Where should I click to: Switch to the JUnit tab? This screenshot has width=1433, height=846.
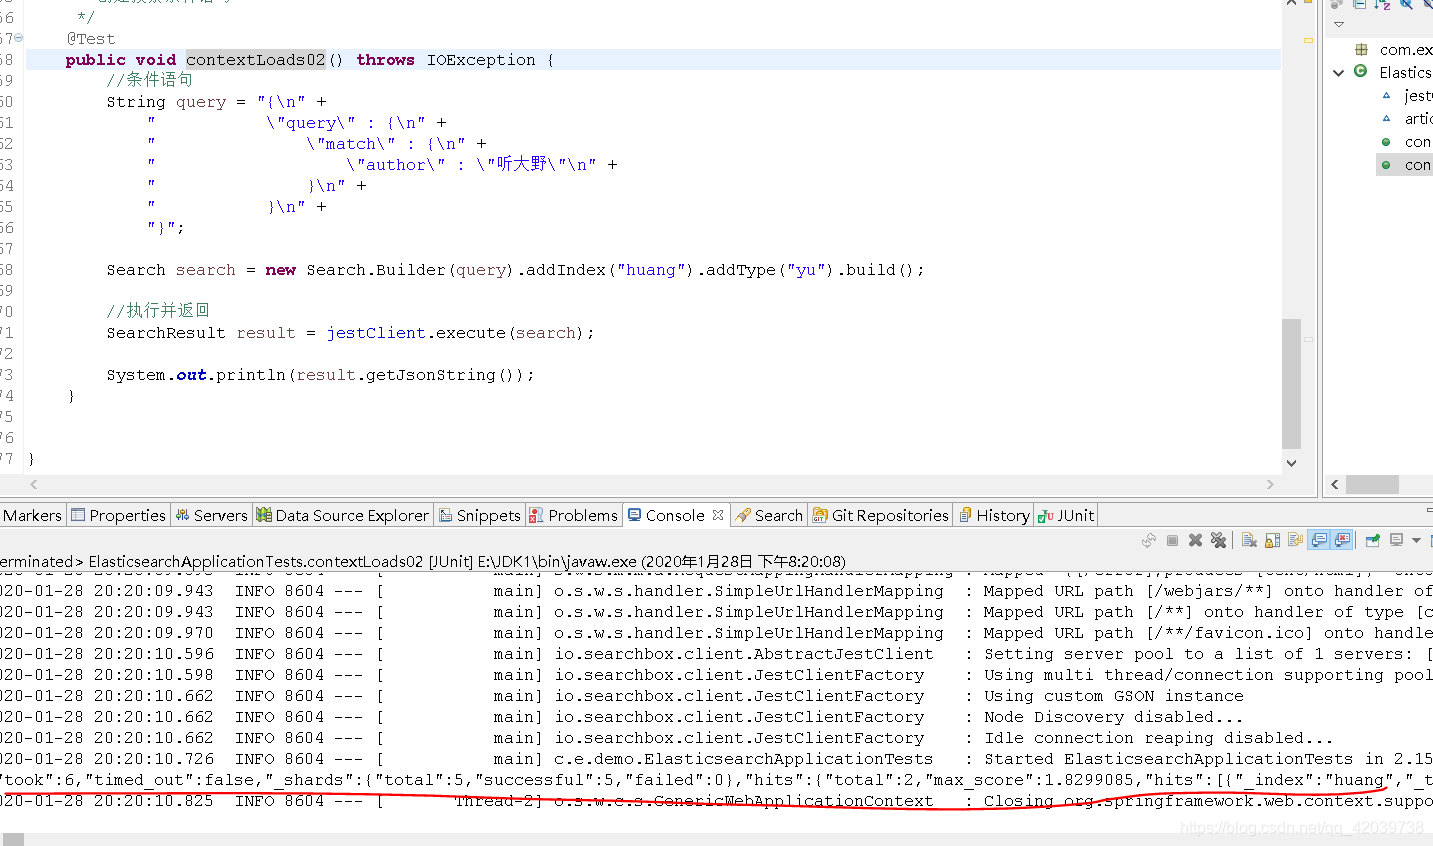tap(1066, 515)
